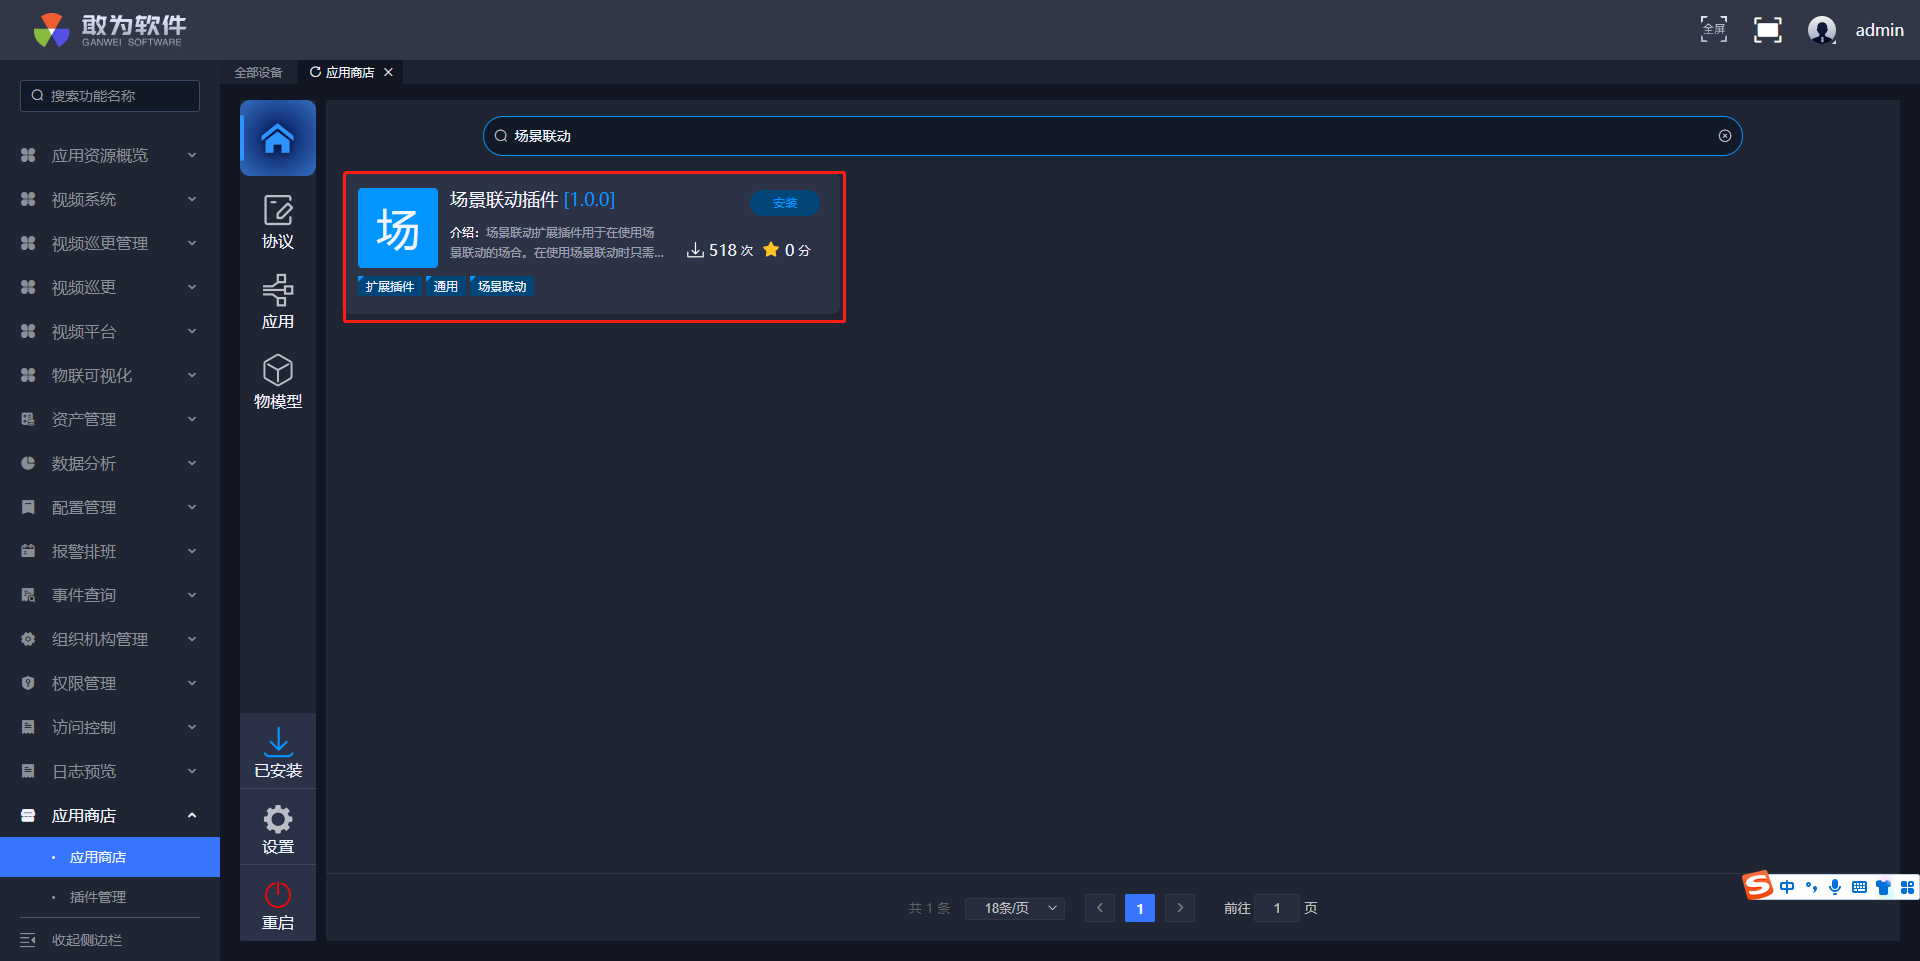Open the Sogou soft keyboard icon

1859,887
